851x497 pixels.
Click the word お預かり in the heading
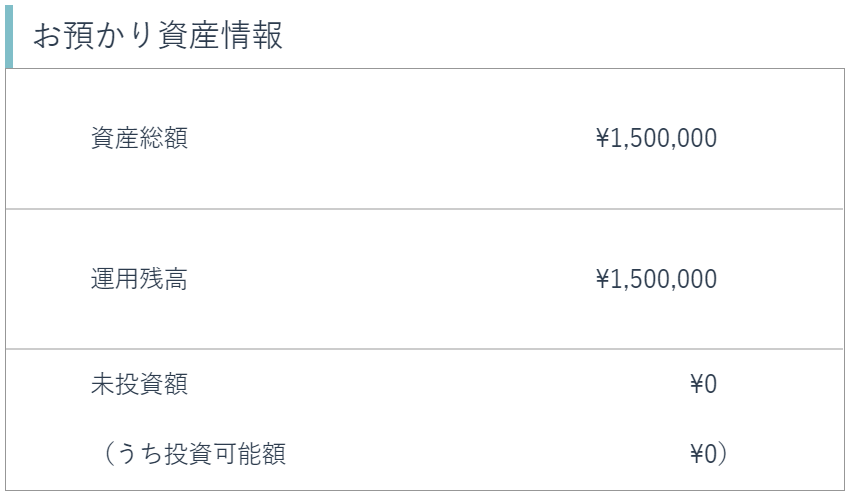(96, 36)
